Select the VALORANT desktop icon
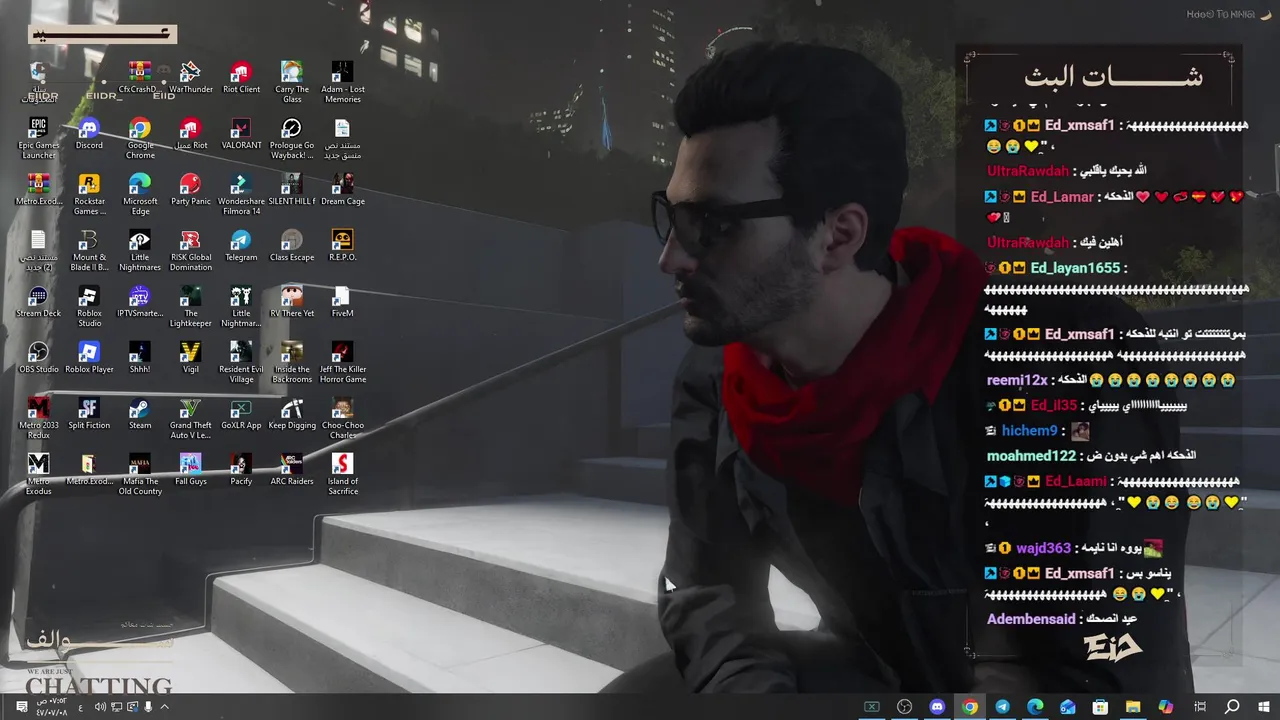Screen dimensions: 1280x720 [241, 134]
